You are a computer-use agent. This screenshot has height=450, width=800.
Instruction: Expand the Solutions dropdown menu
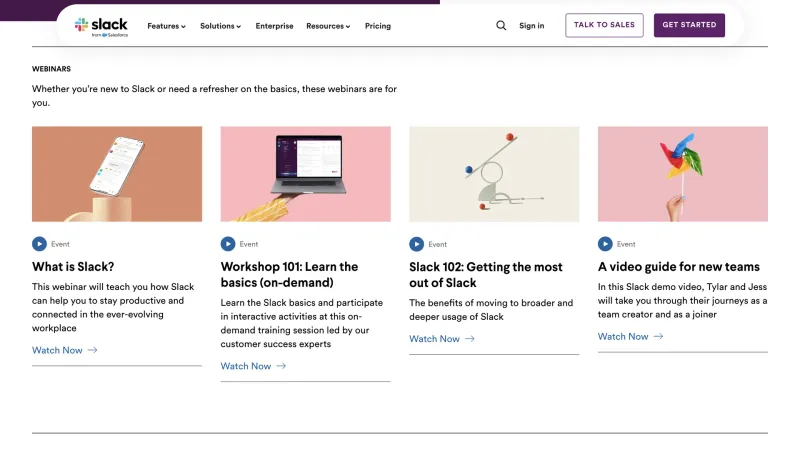220,26
